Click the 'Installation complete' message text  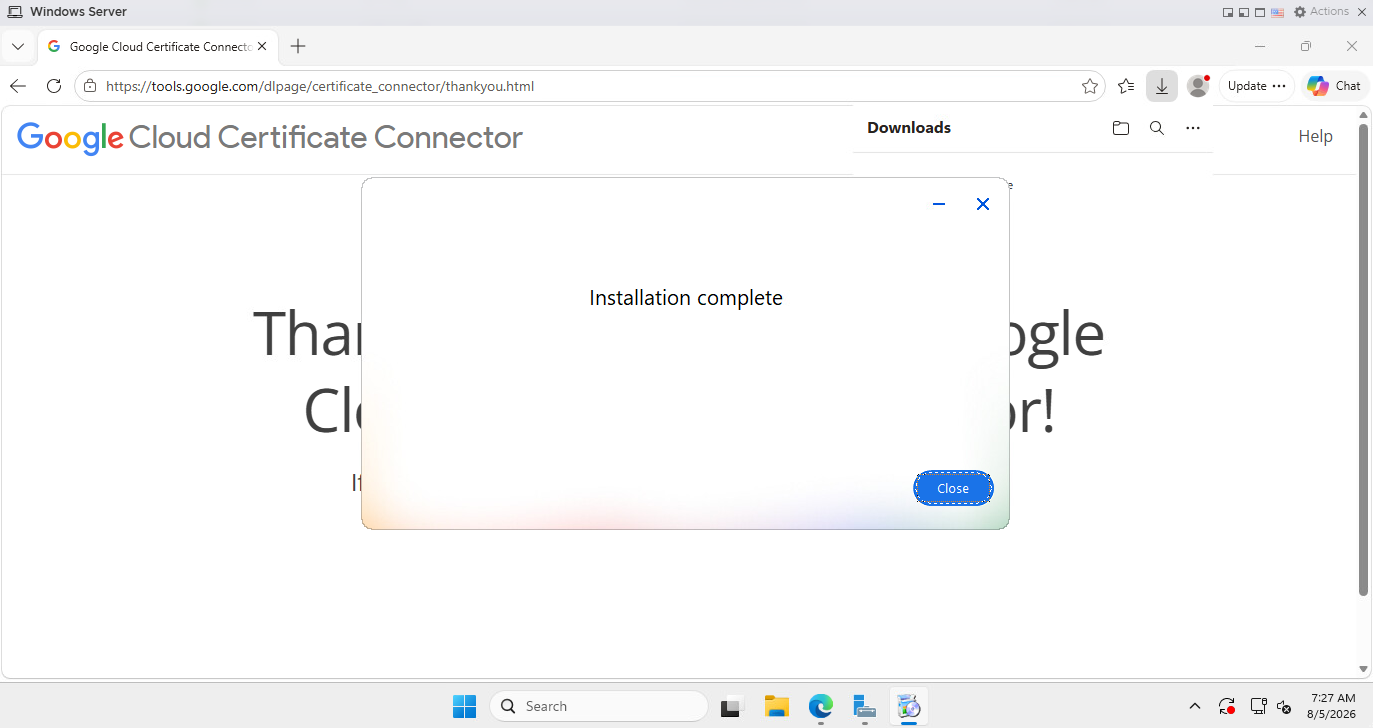[686, 298]
